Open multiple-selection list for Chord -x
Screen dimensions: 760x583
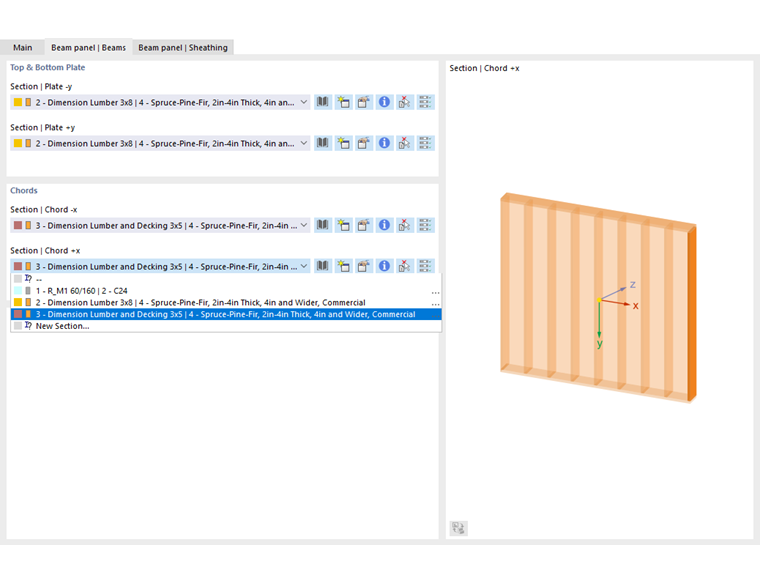click(425, 225)
